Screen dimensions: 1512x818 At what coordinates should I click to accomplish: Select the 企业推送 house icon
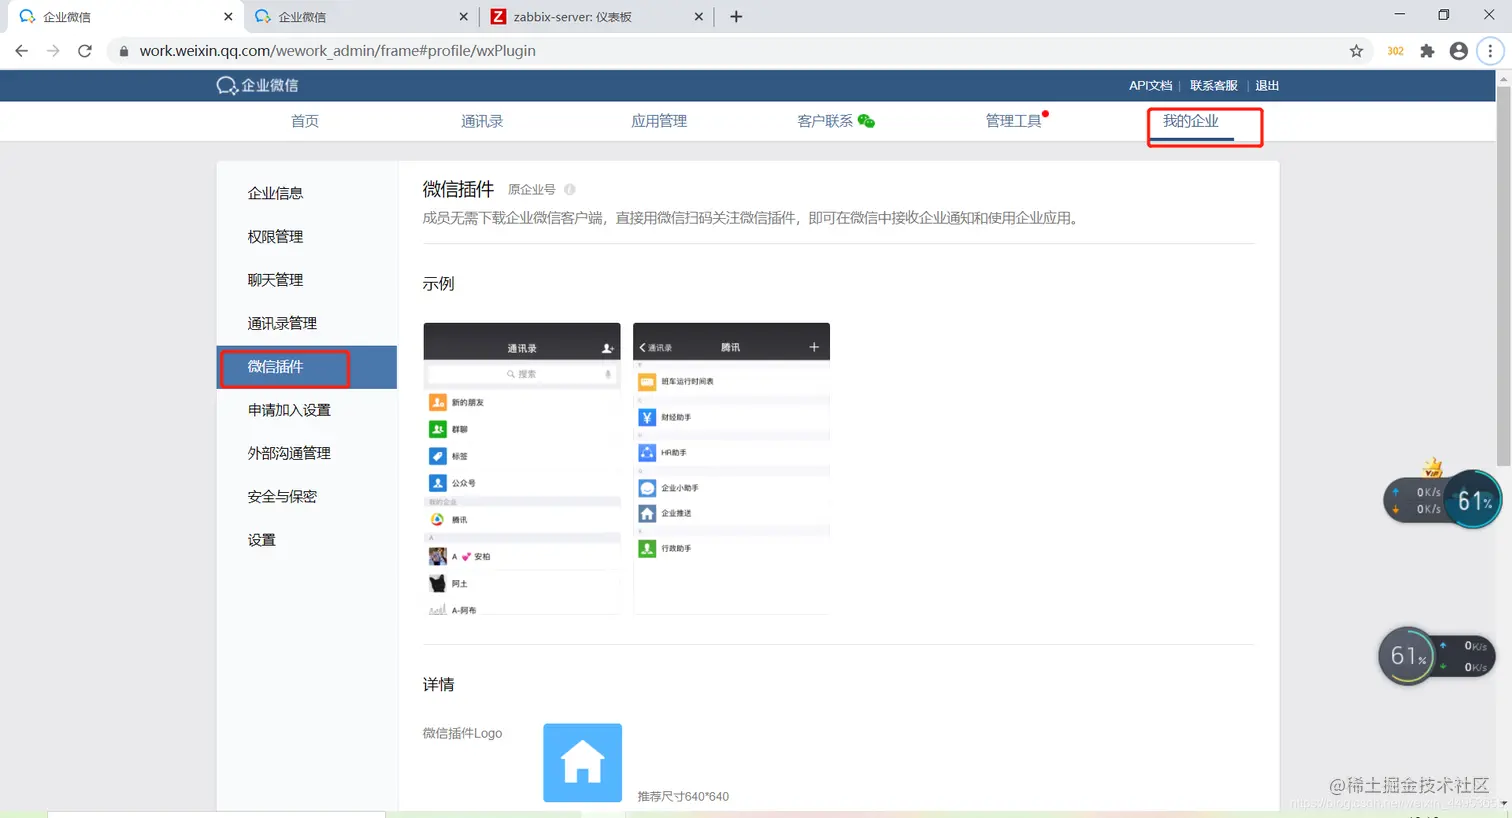(x=645, y=513)
